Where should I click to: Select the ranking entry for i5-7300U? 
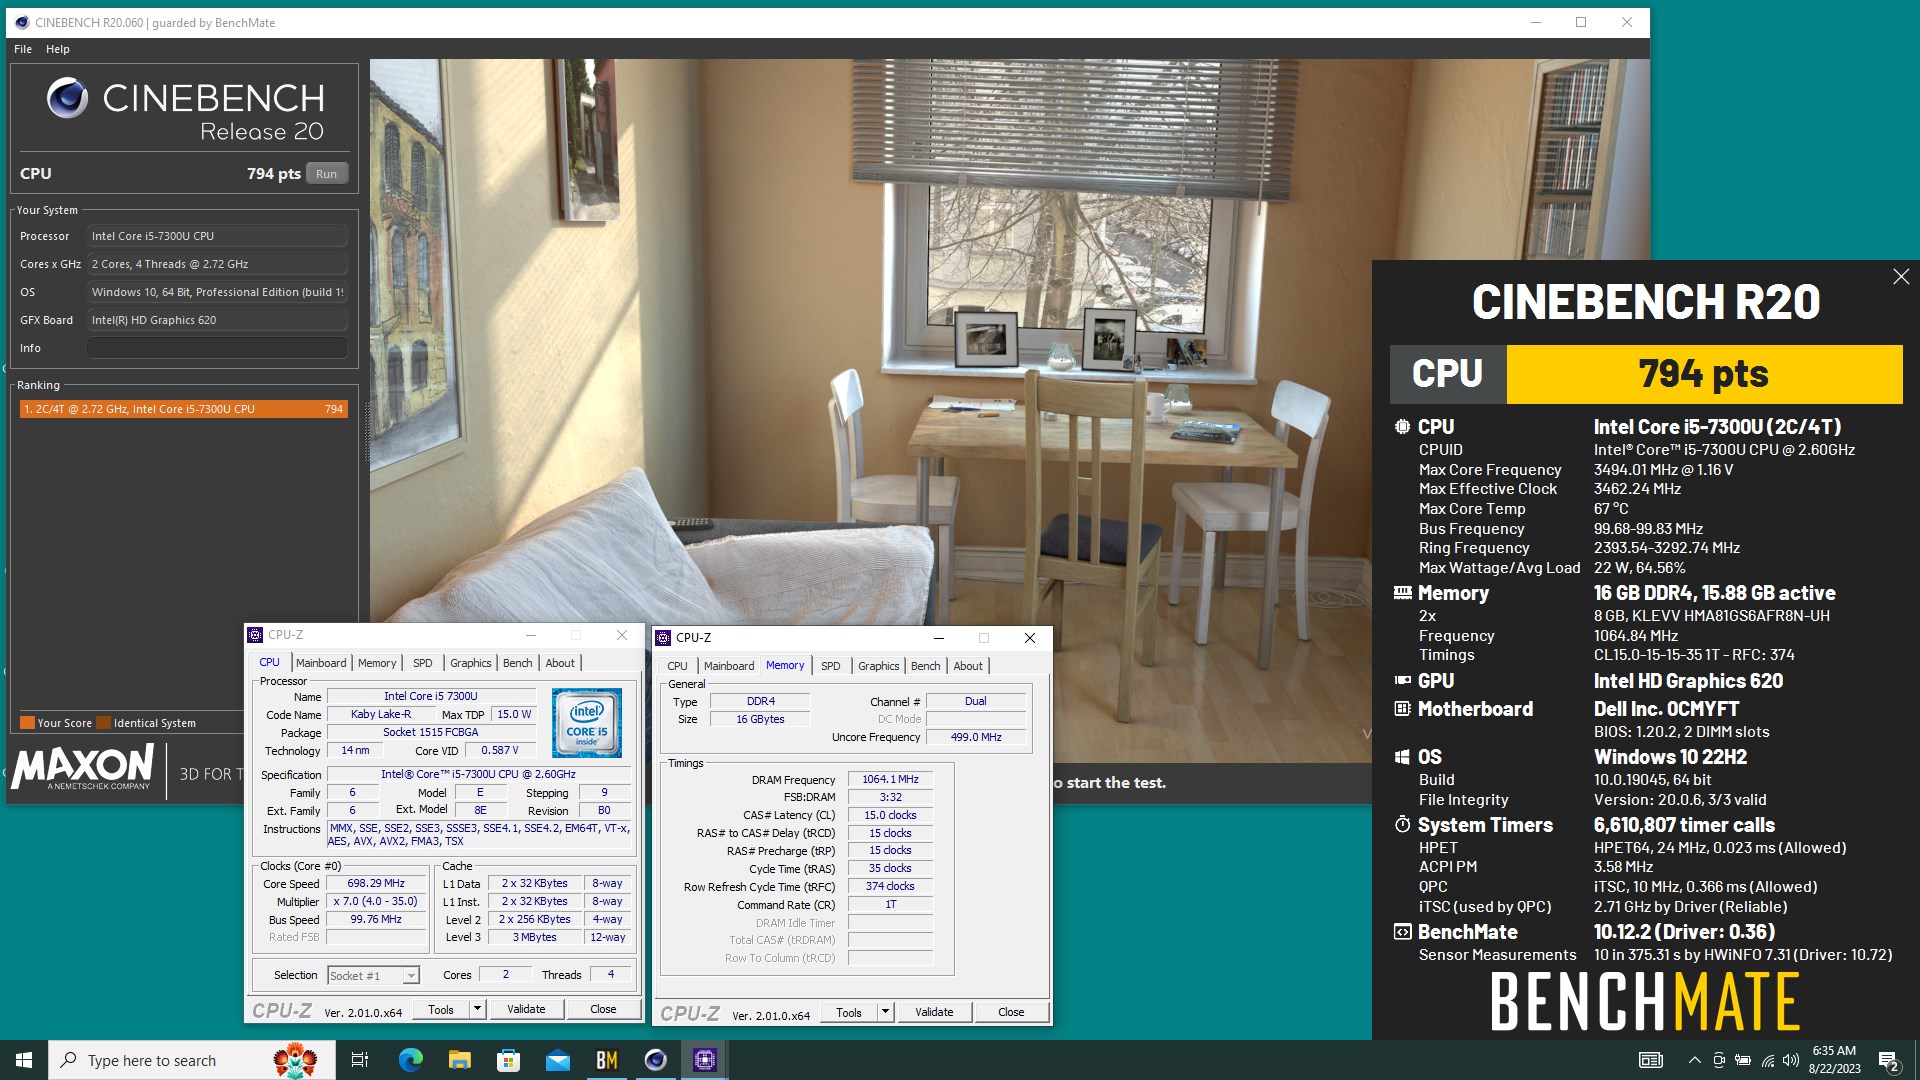(184, 409)
